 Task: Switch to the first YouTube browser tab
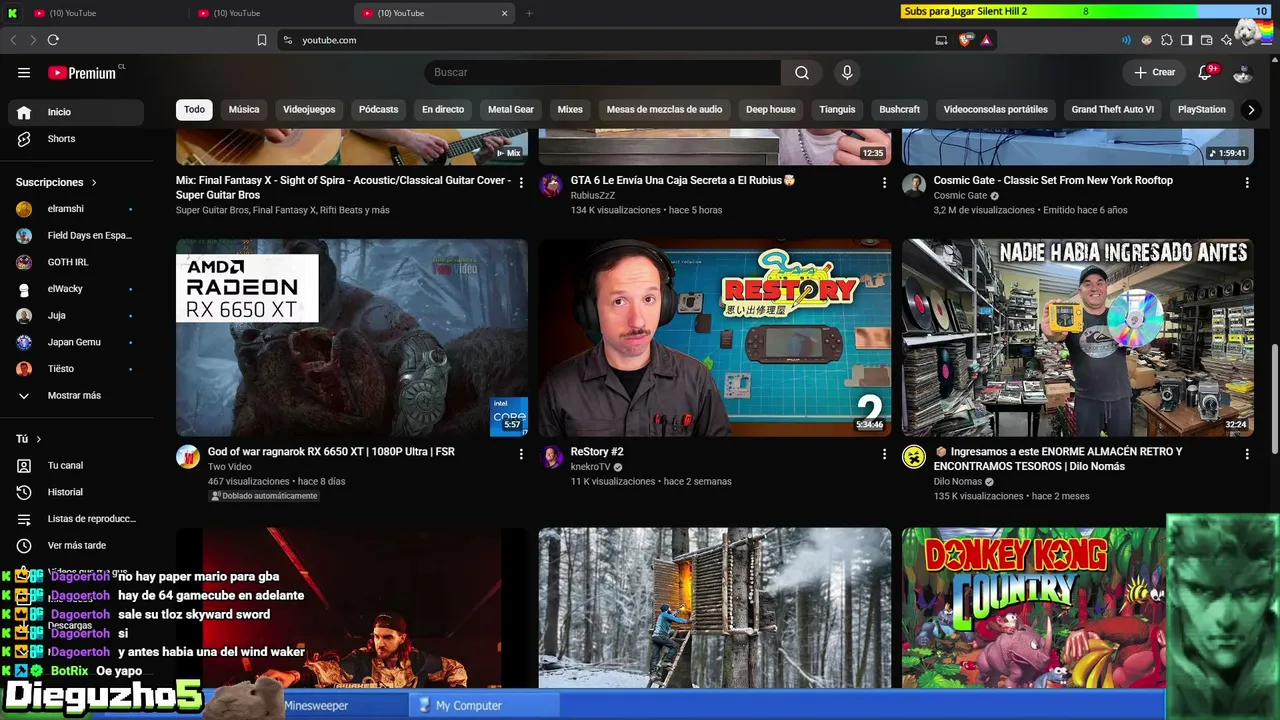pyautogui.click(x=107, y=13)
